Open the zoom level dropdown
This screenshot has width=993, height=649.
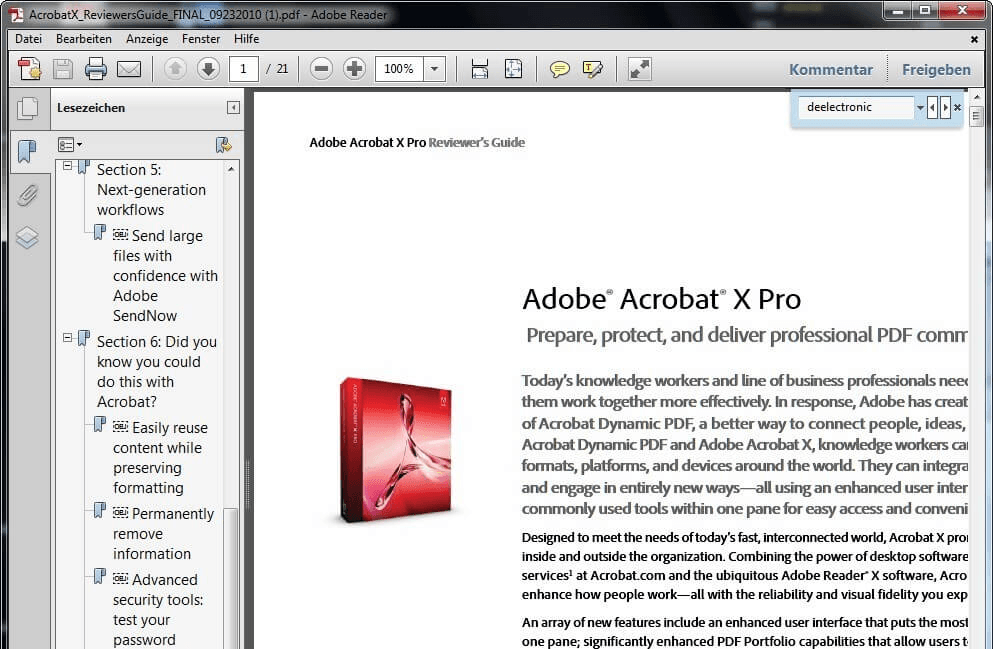(x=434, y=69)
